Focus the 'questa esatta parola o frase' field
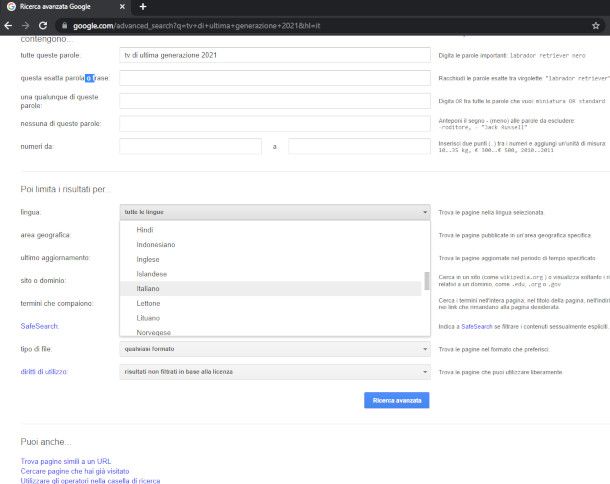610x484 pixels. click(275, 78)
